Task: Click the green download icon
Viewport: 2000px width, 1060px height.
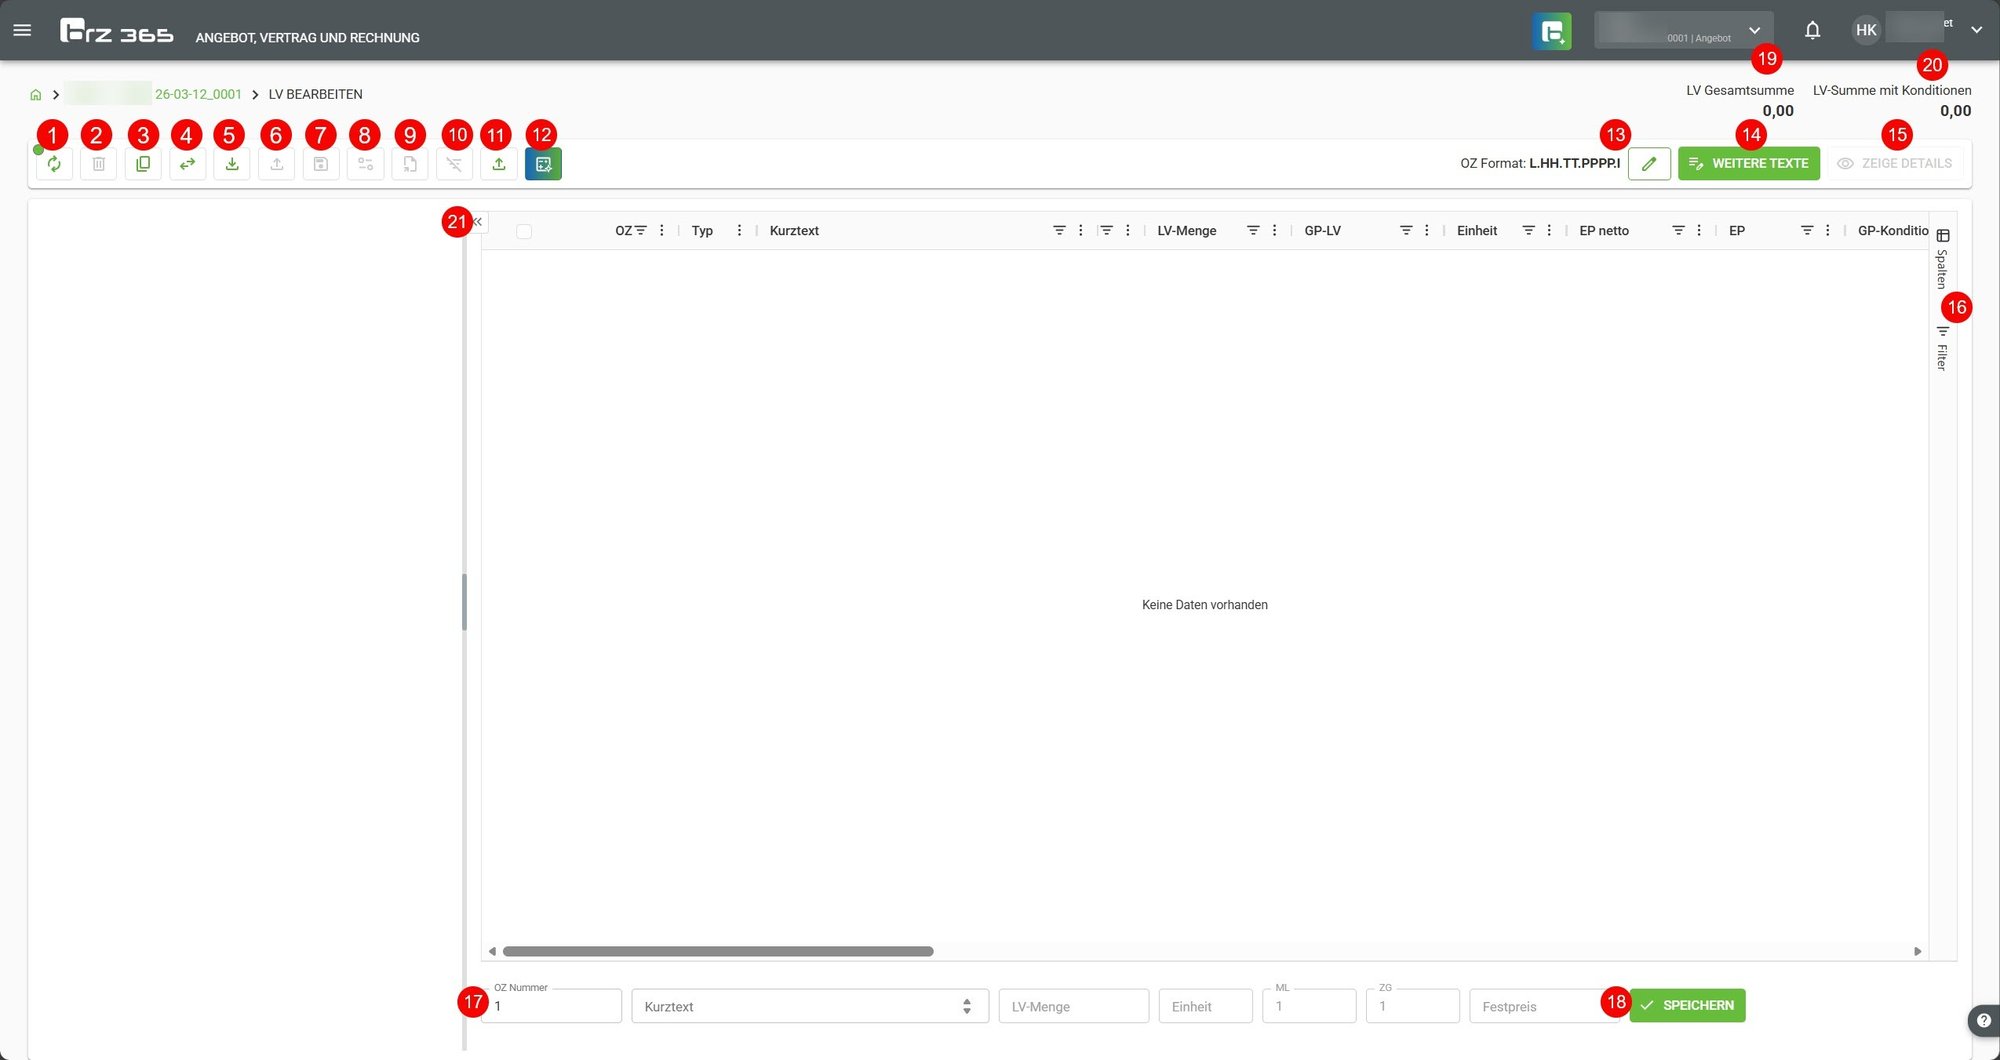Action: click(x=232, y=164)
